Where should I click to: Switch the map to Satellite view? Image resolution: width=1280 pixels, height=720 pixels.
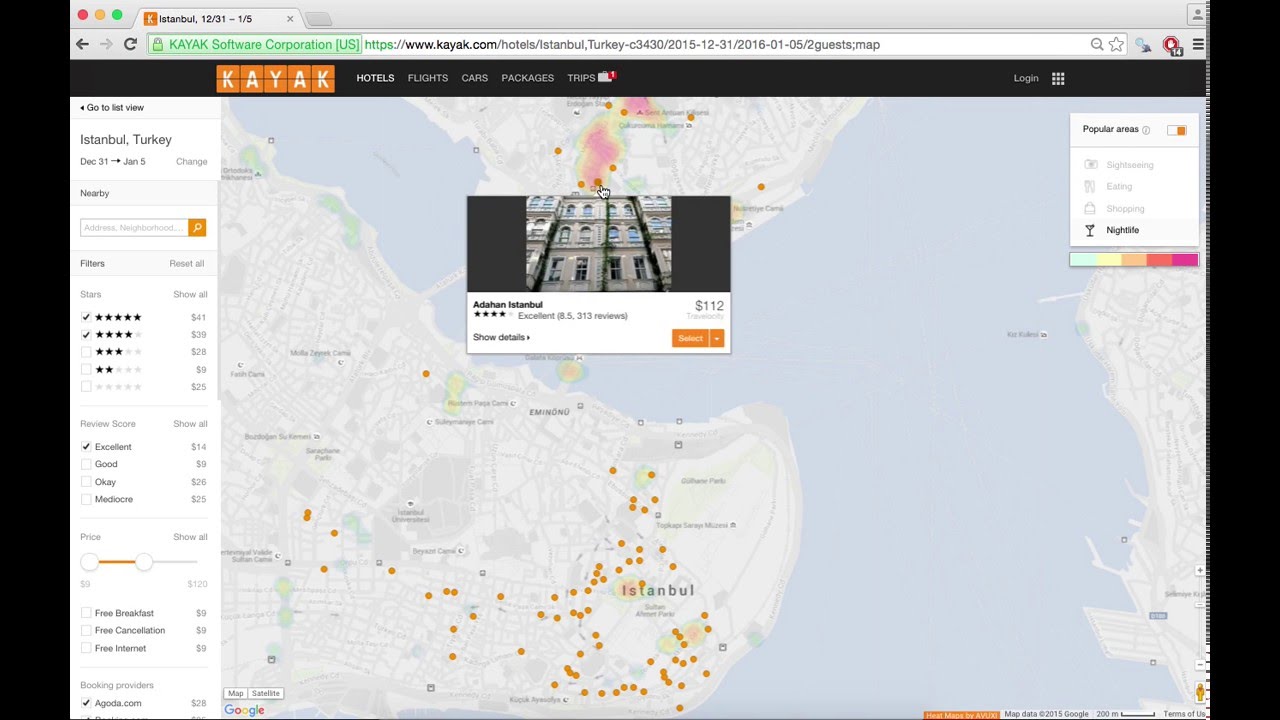(x=266, y=693)
